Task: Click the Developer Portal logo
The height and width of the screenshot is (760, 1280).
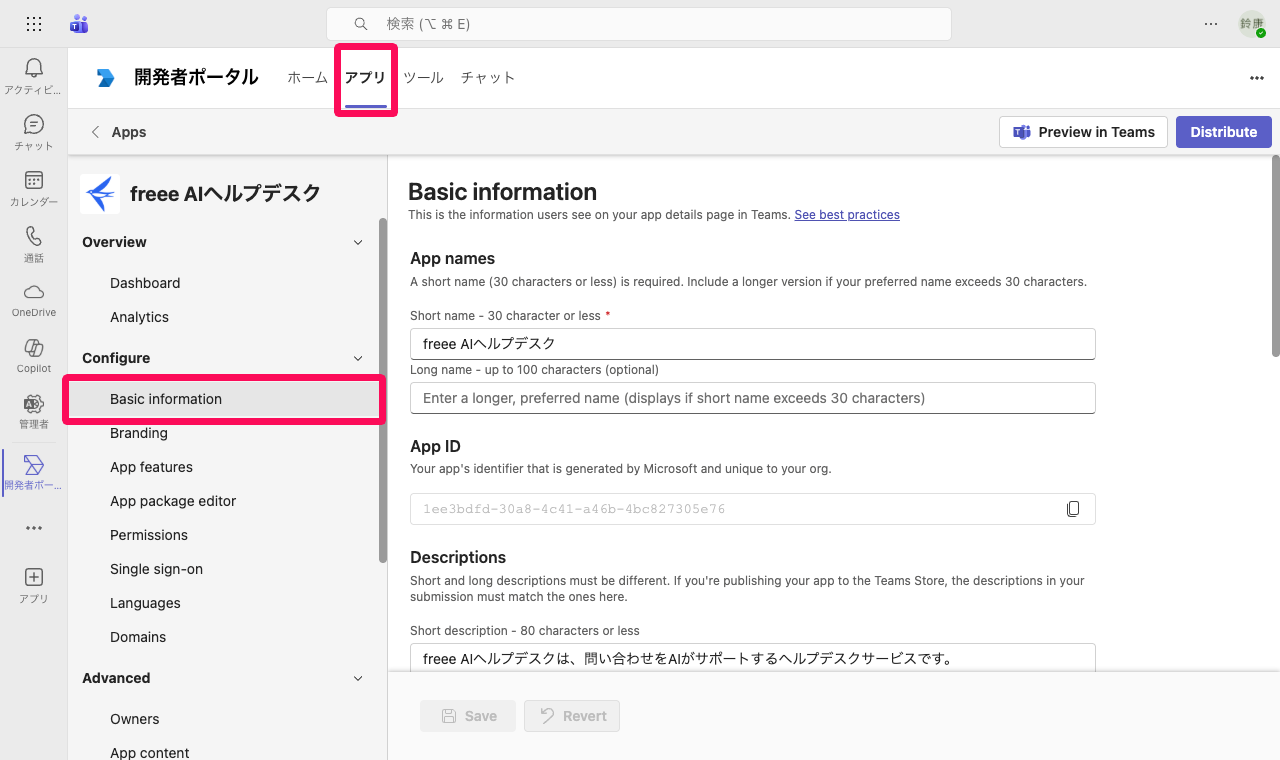Action: click(106, 78)
